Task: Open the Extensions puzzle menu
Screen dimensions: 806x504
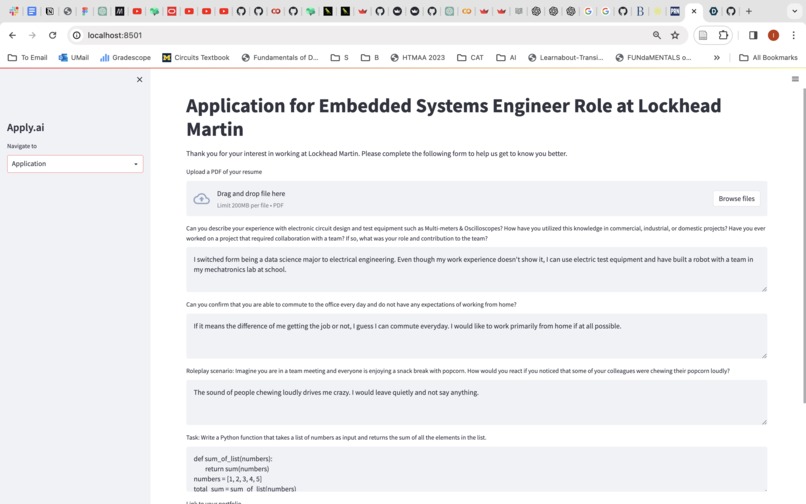Action: (x=723, y=35)
